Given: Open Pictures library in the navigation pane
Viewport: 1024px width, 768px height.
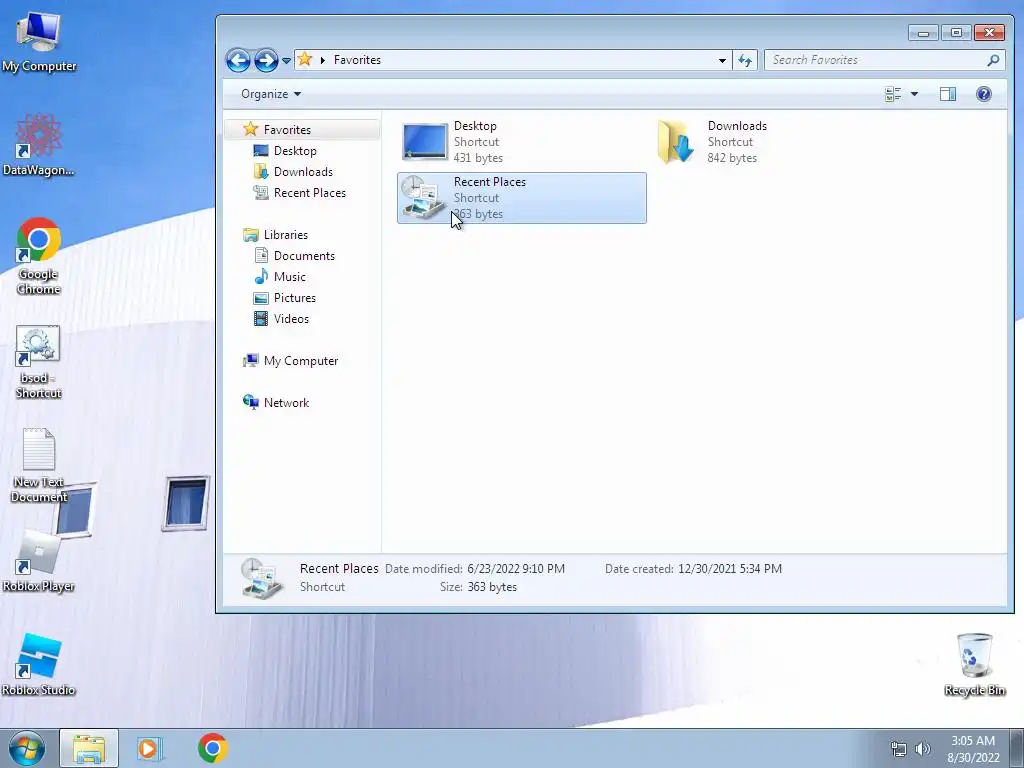Looking at the screenshot, I should tap(295, 298).
